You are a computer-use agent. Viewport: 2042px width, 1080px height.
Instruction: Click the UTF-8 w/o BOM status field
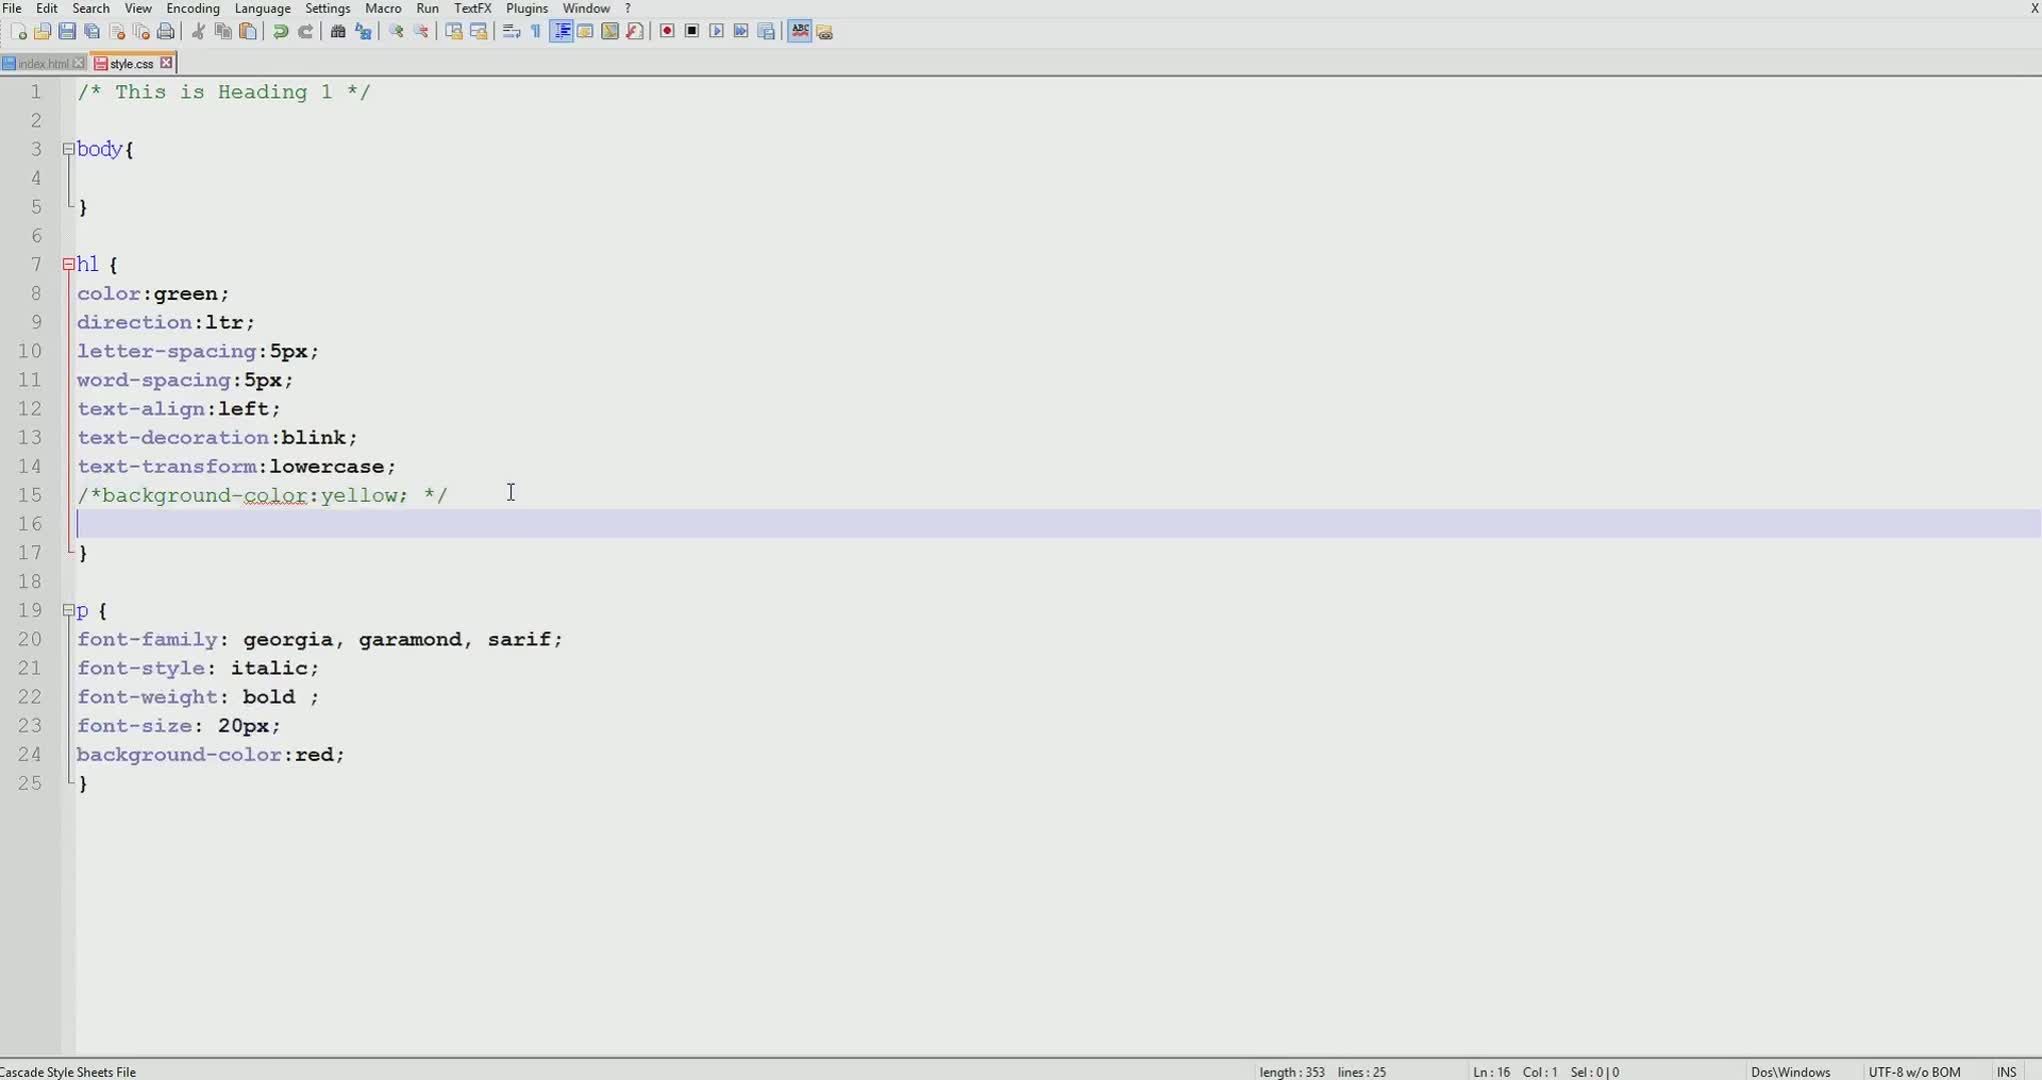(1914, 1071)
